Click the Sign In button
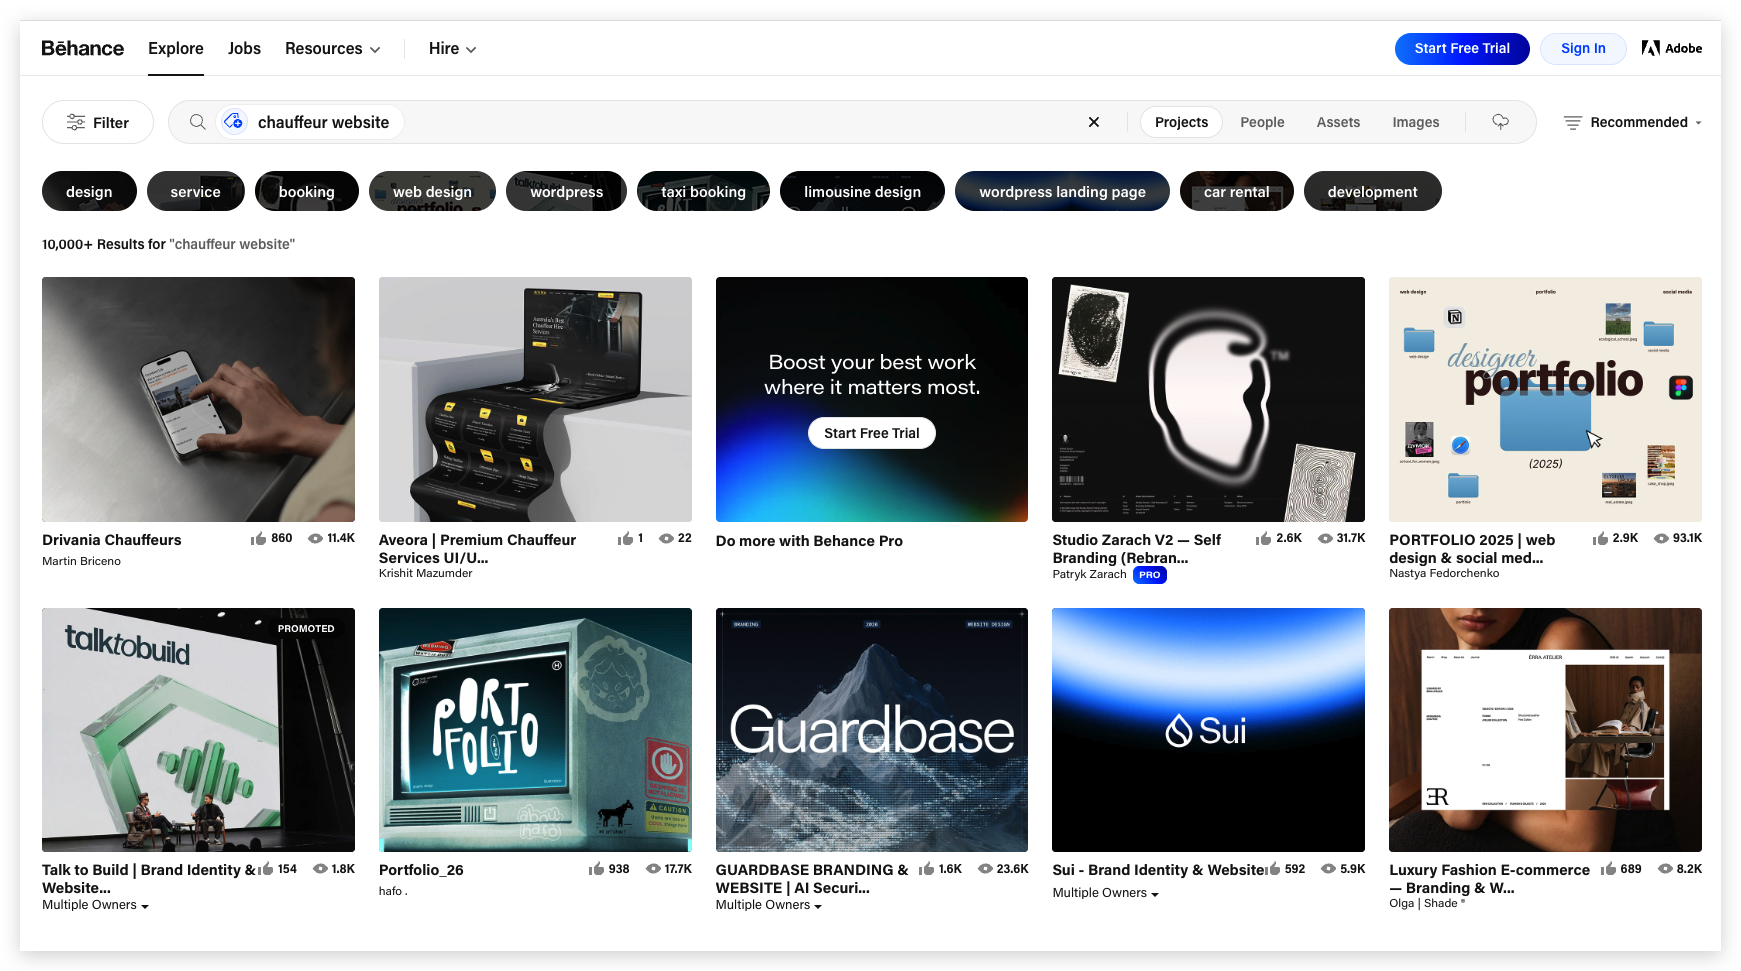 click(x=1583, y=48)
